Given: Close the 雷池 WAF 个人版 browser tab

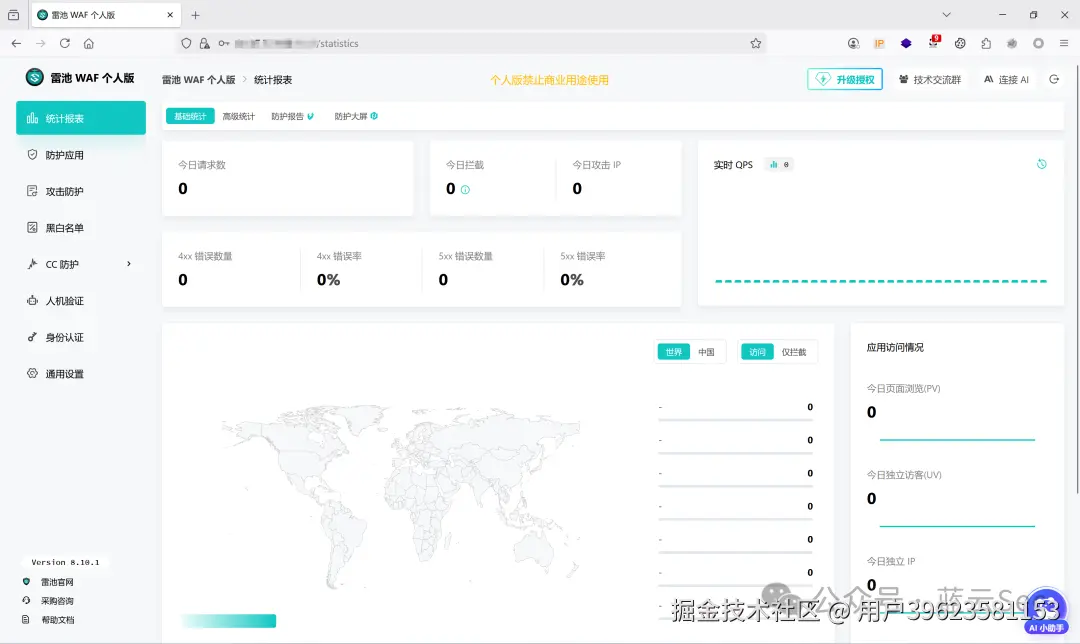Looking at the screenshot, I should (170, 15).
